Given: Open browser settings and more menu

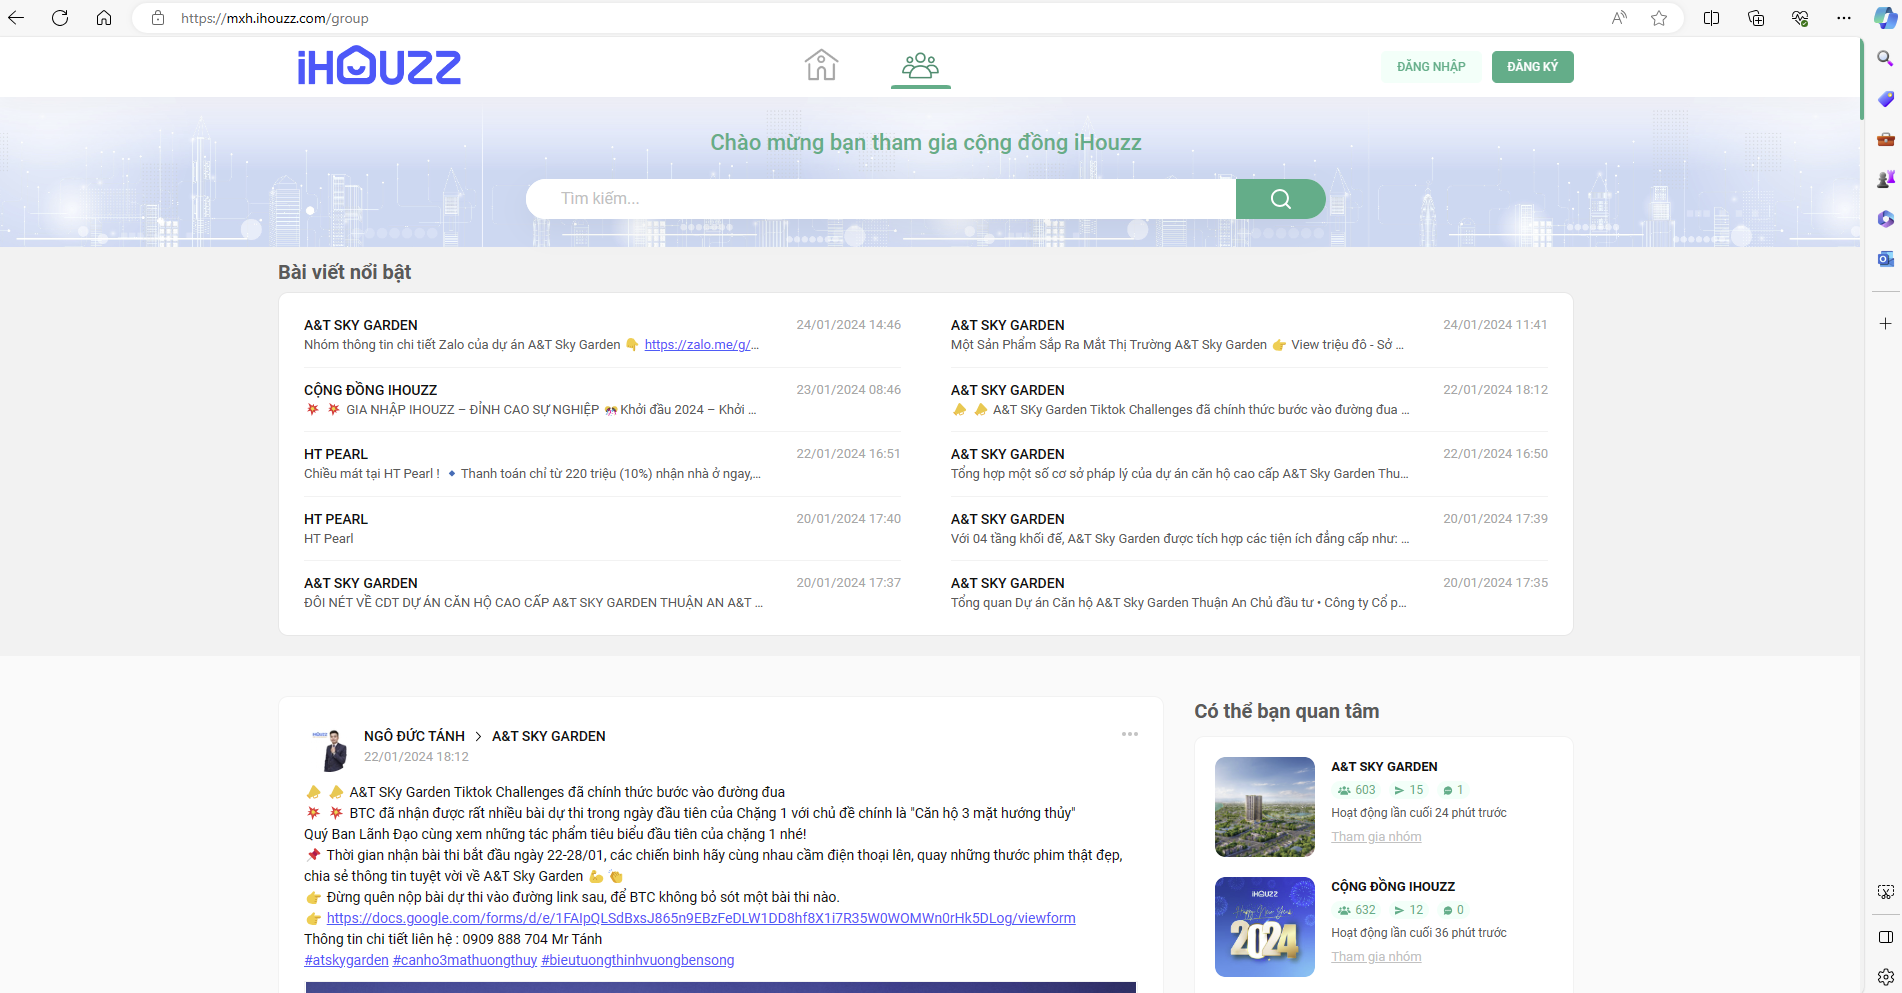Looking at the screenshot, I should click(x=1844, y=18).
